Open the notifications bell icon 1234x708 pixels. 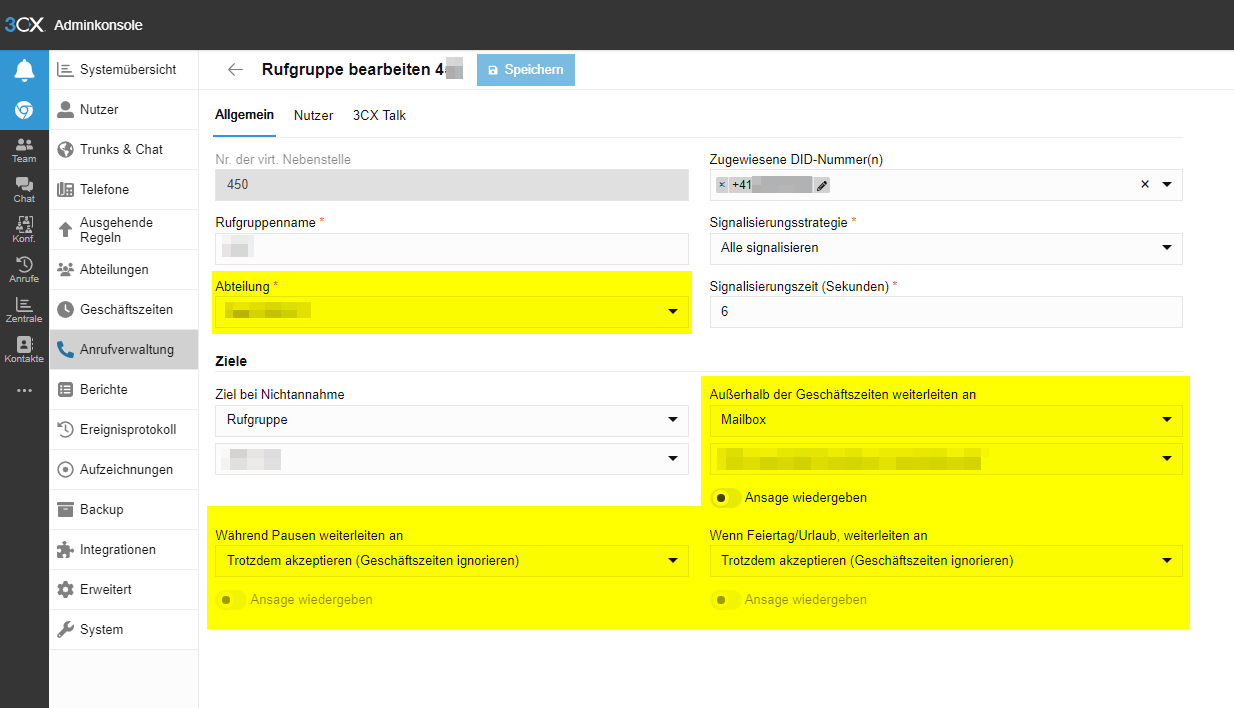[24, 70]
